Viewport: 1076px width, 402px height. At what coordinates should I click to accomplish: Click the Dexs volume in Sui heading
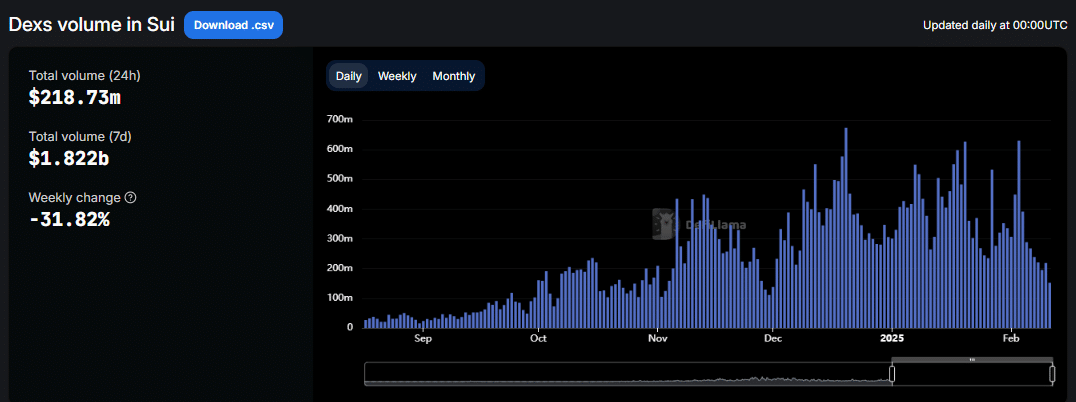(92, 25)
